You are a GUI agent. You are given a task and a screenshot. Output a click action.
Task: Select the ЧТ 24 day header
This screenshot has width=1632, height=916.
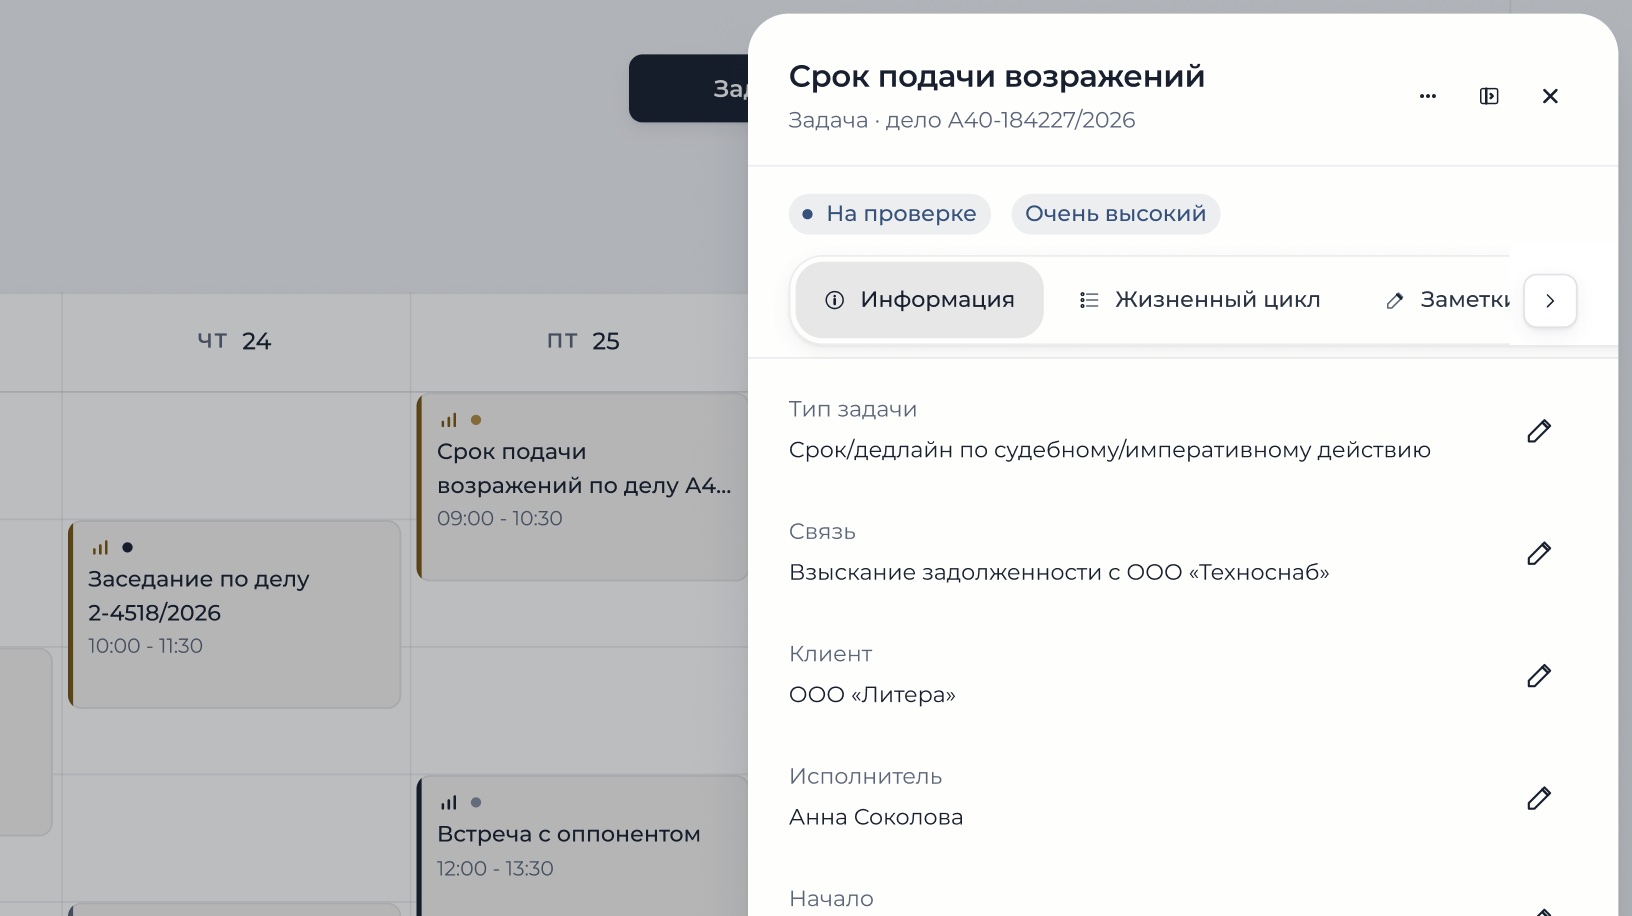pos(234,341)
